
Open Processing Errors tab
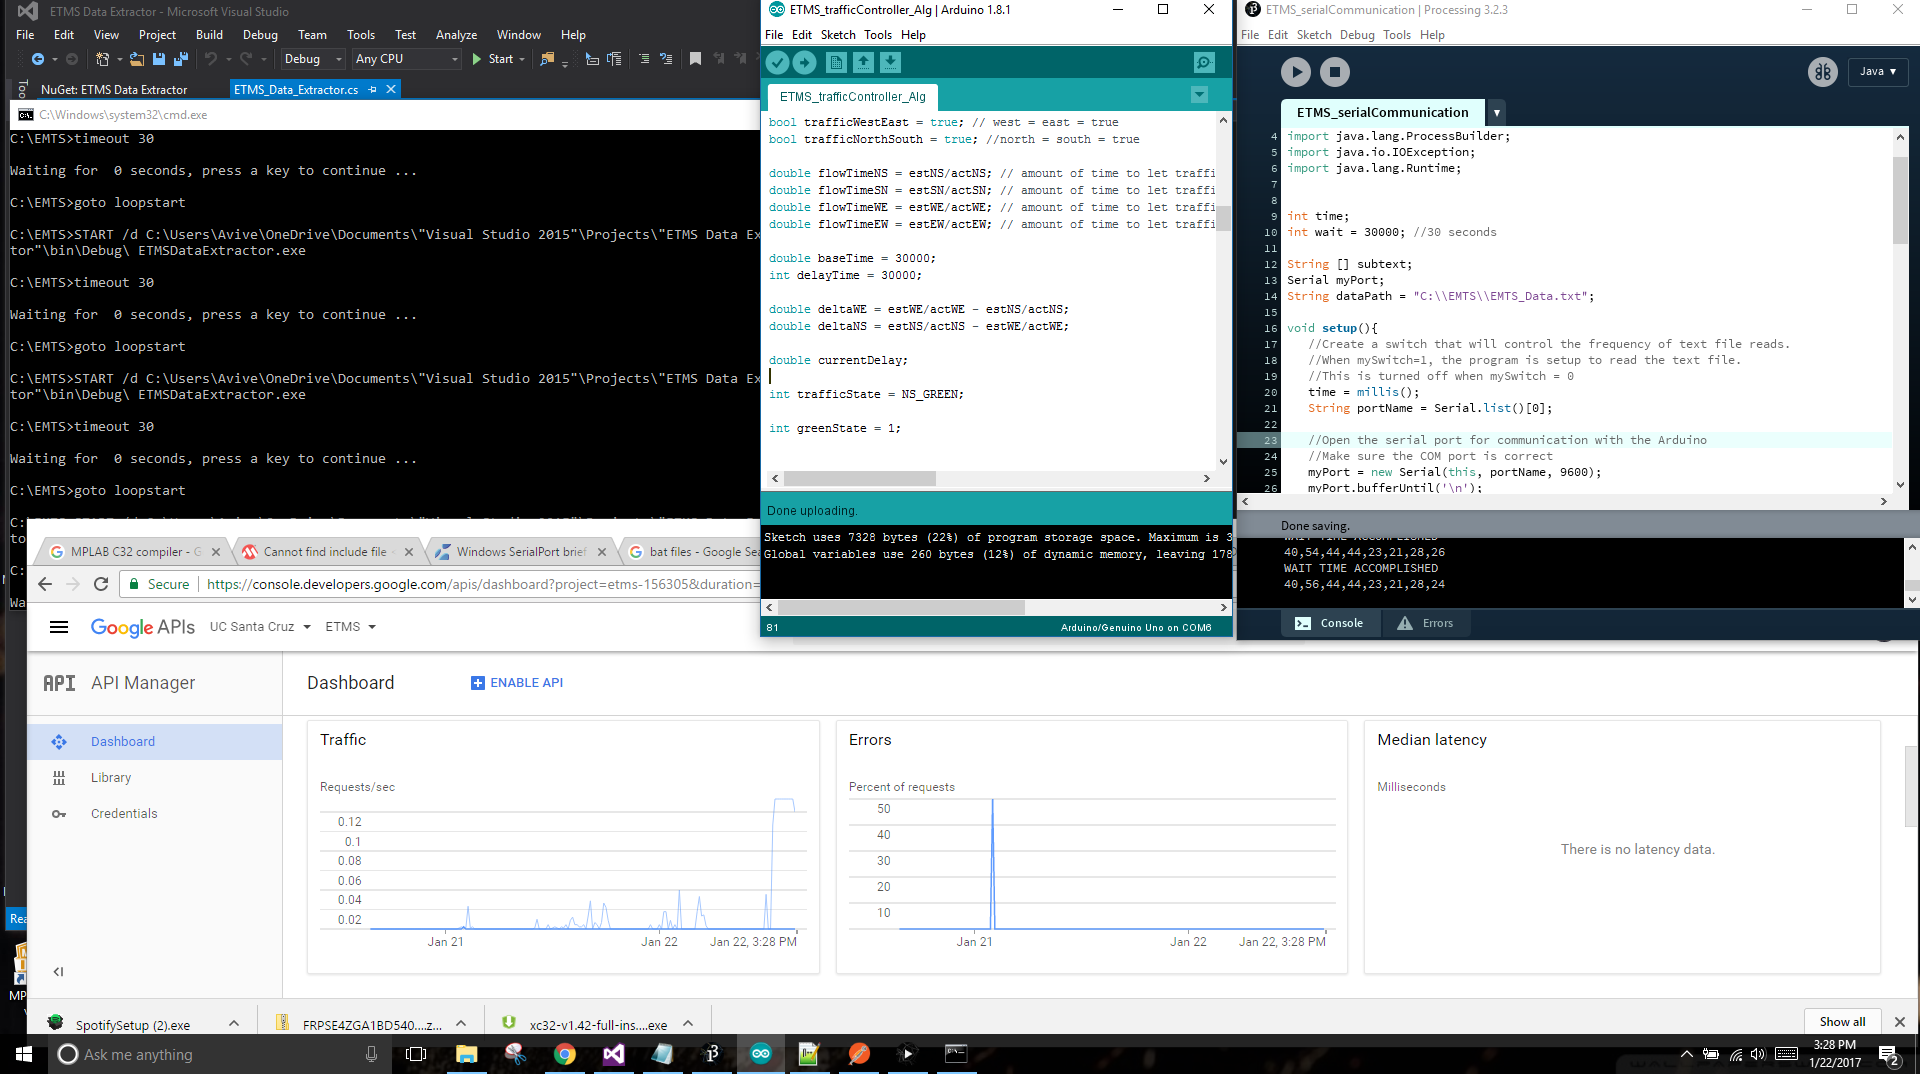(1426, 623)
